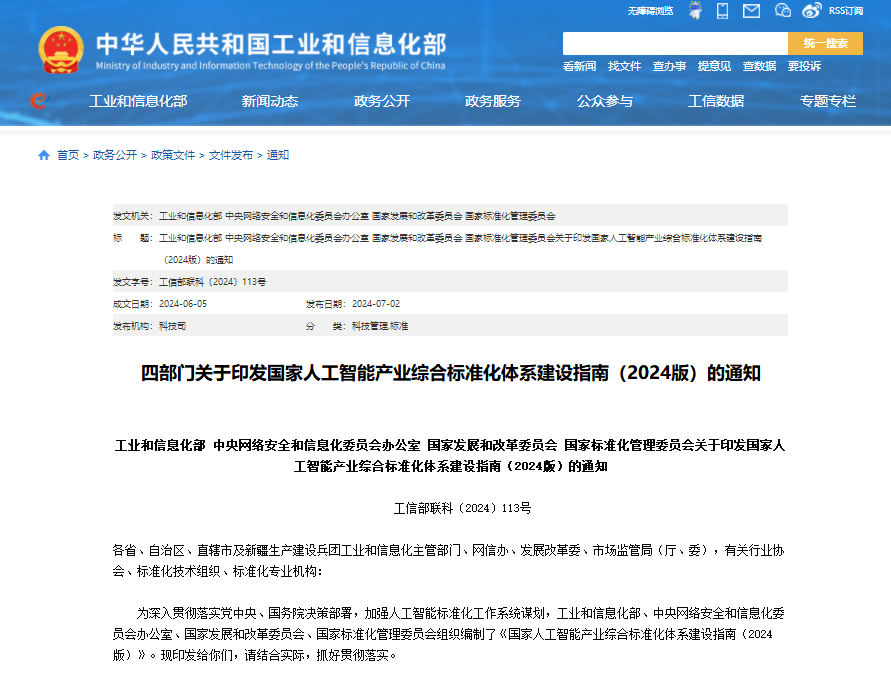This screenshot has height=679, width=891.
Task: Click the 统一搜索 search button
Action: pos(825,43)
